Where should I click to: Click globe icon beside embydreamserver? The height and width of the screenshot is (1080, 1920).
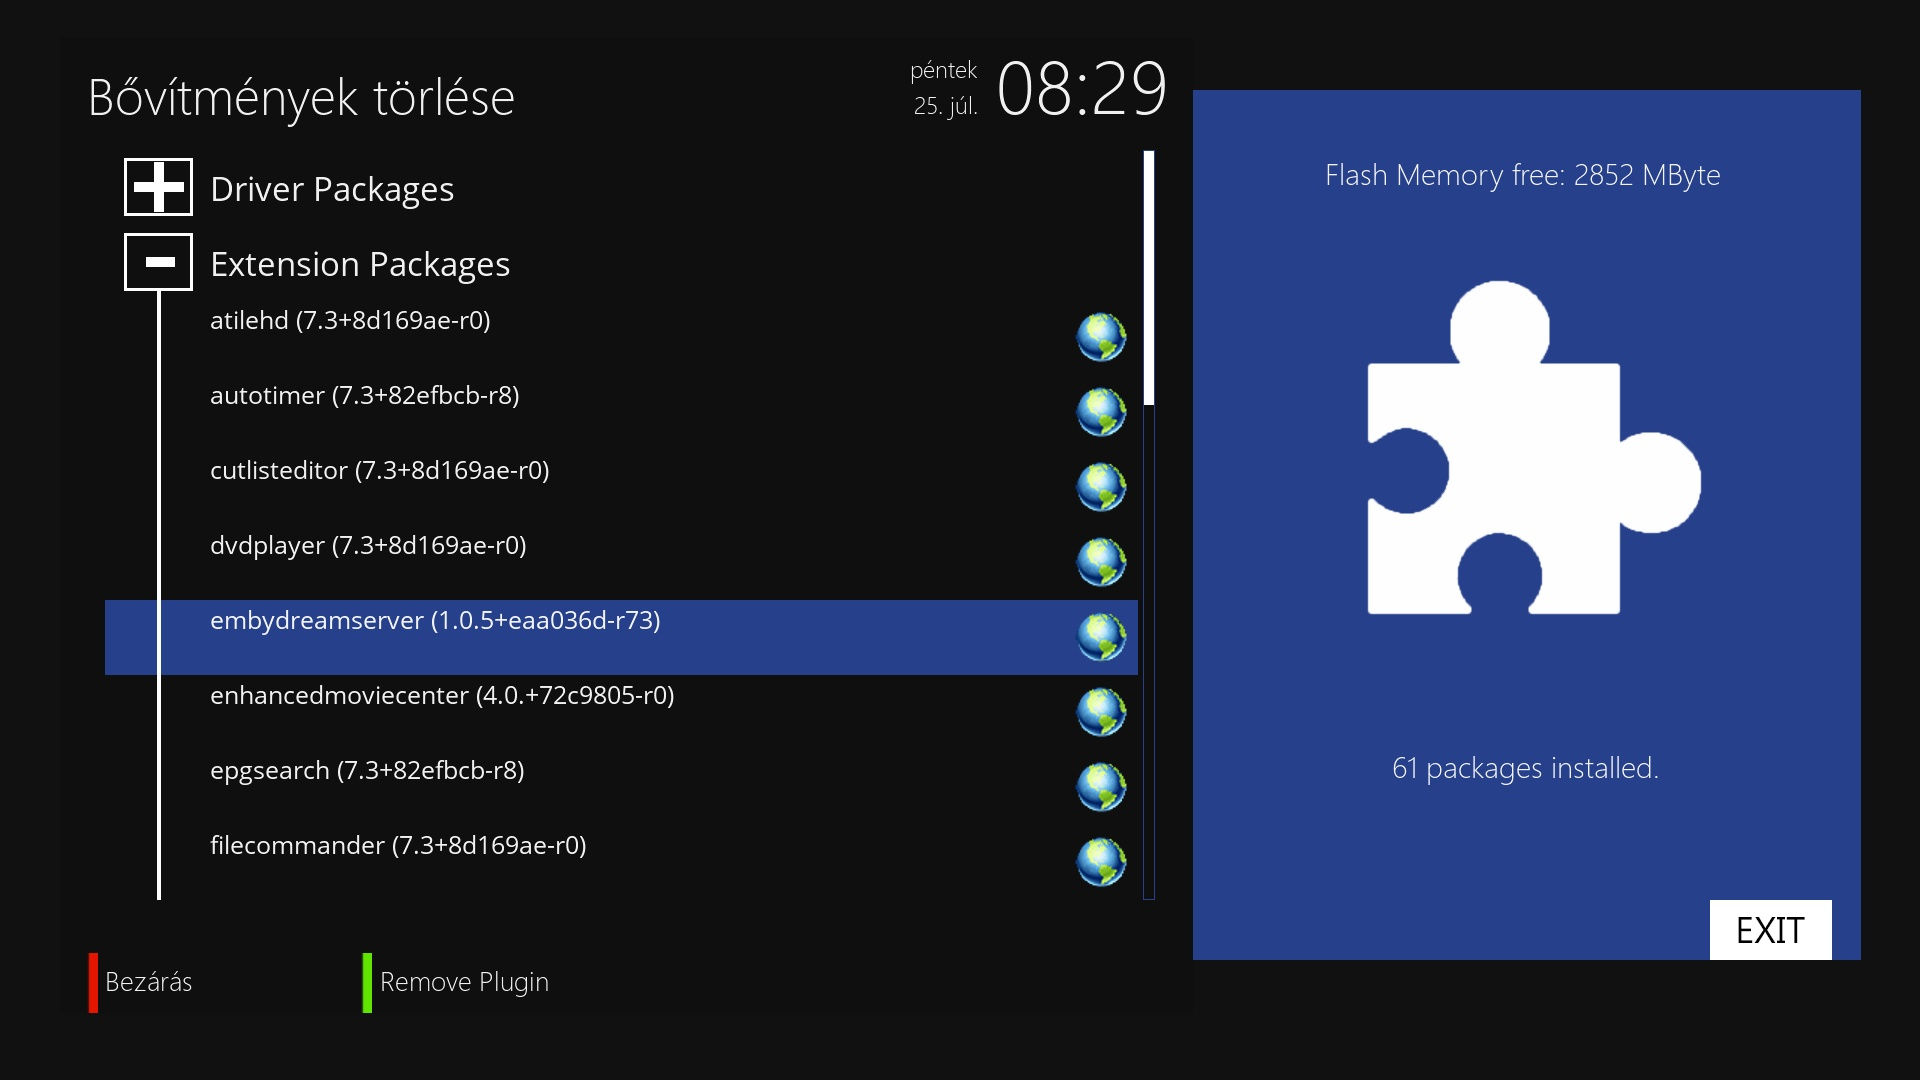pos(1101,637)
